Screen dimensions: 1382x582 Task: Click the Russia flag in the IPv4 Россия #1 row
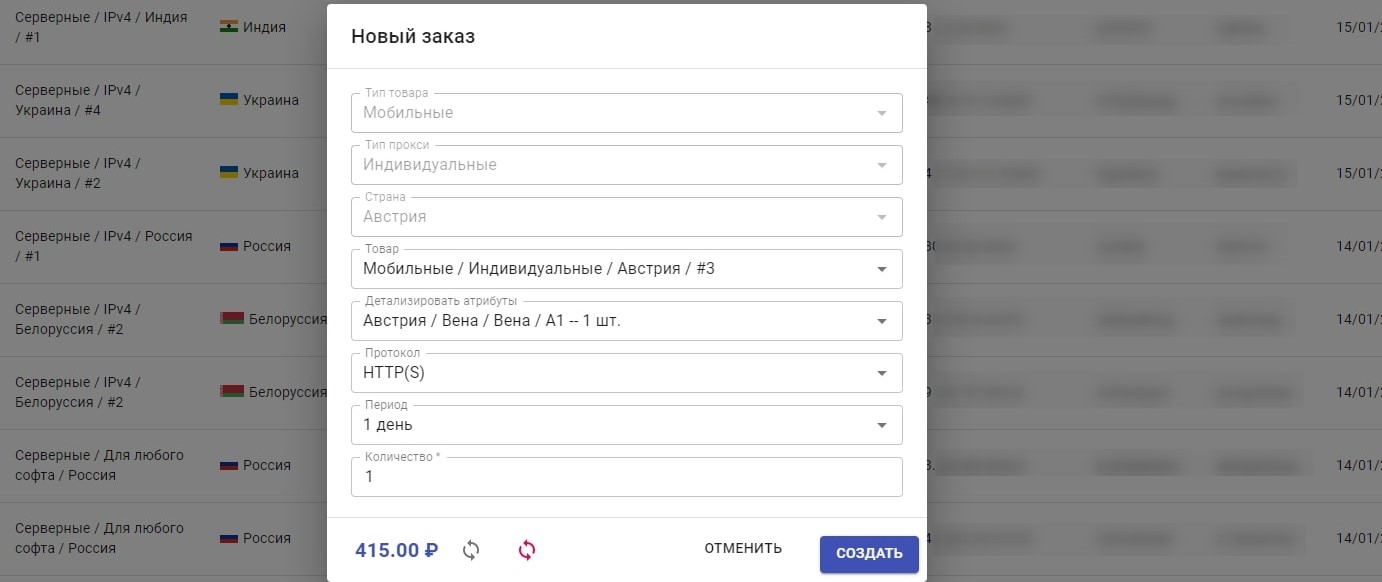(x=229, y=246)
